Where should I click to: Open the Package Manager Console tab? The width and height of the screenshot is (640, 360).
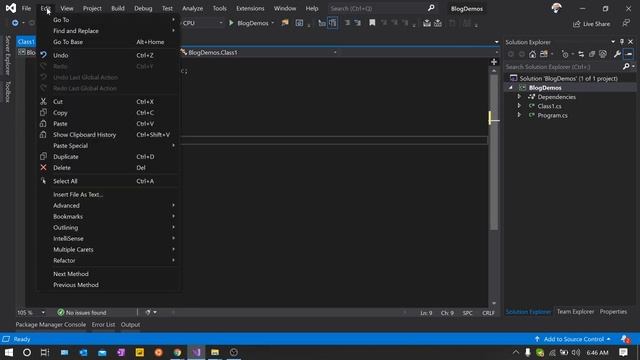pos(51,325)
